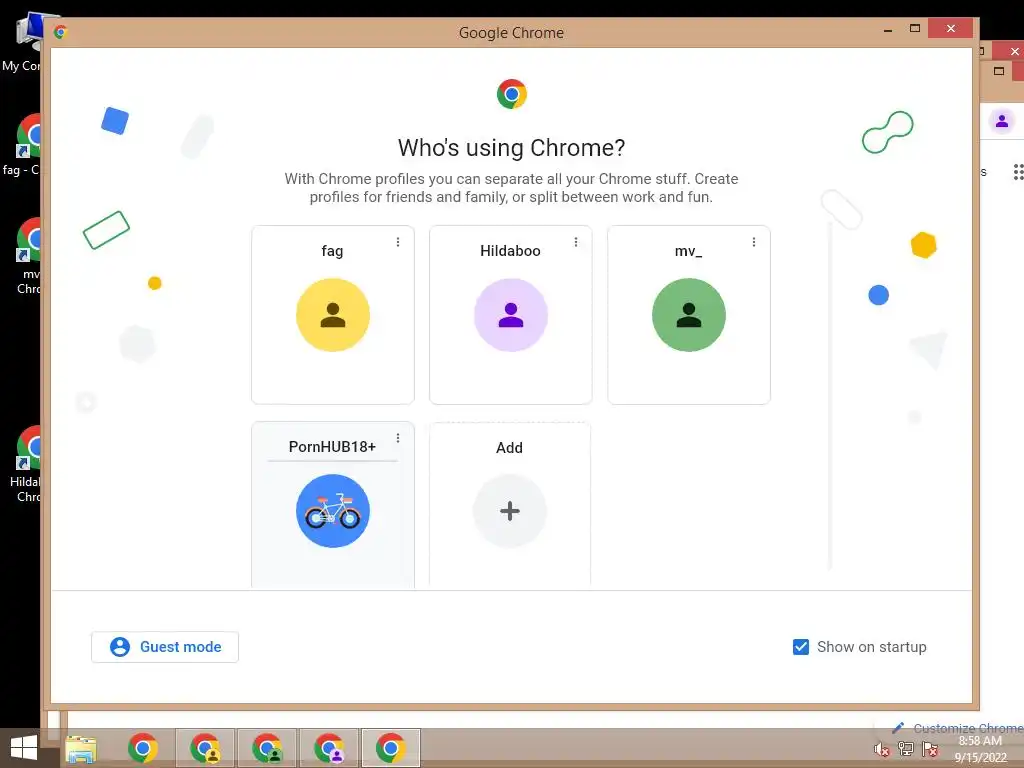The image size is (1024, 768).
Task: Open apps grid in background Chrome window
Action: pyautogui.click(x=1017, y=172)
